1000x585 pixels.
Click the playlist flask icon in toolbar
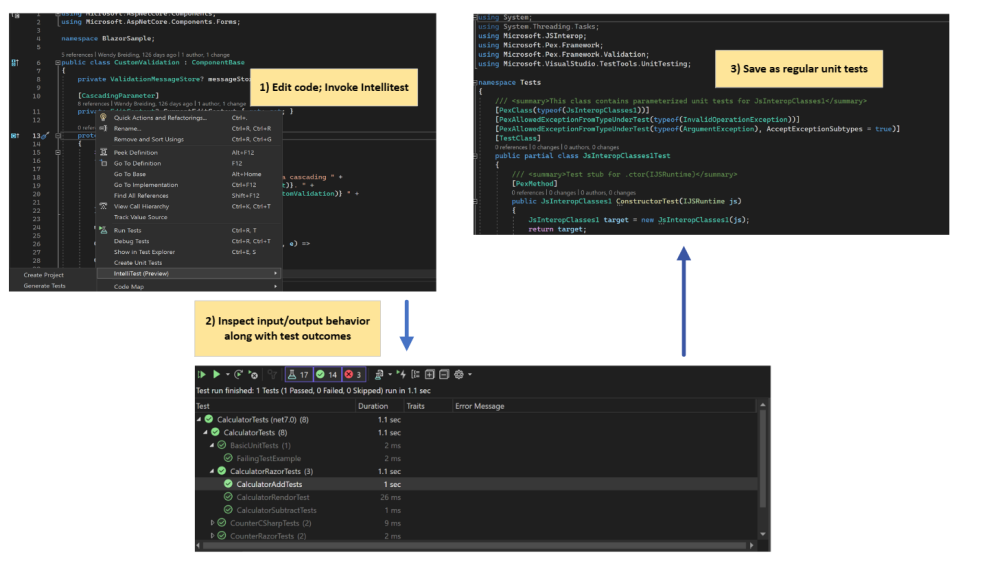pyautogui.click(x=379, y=374)
